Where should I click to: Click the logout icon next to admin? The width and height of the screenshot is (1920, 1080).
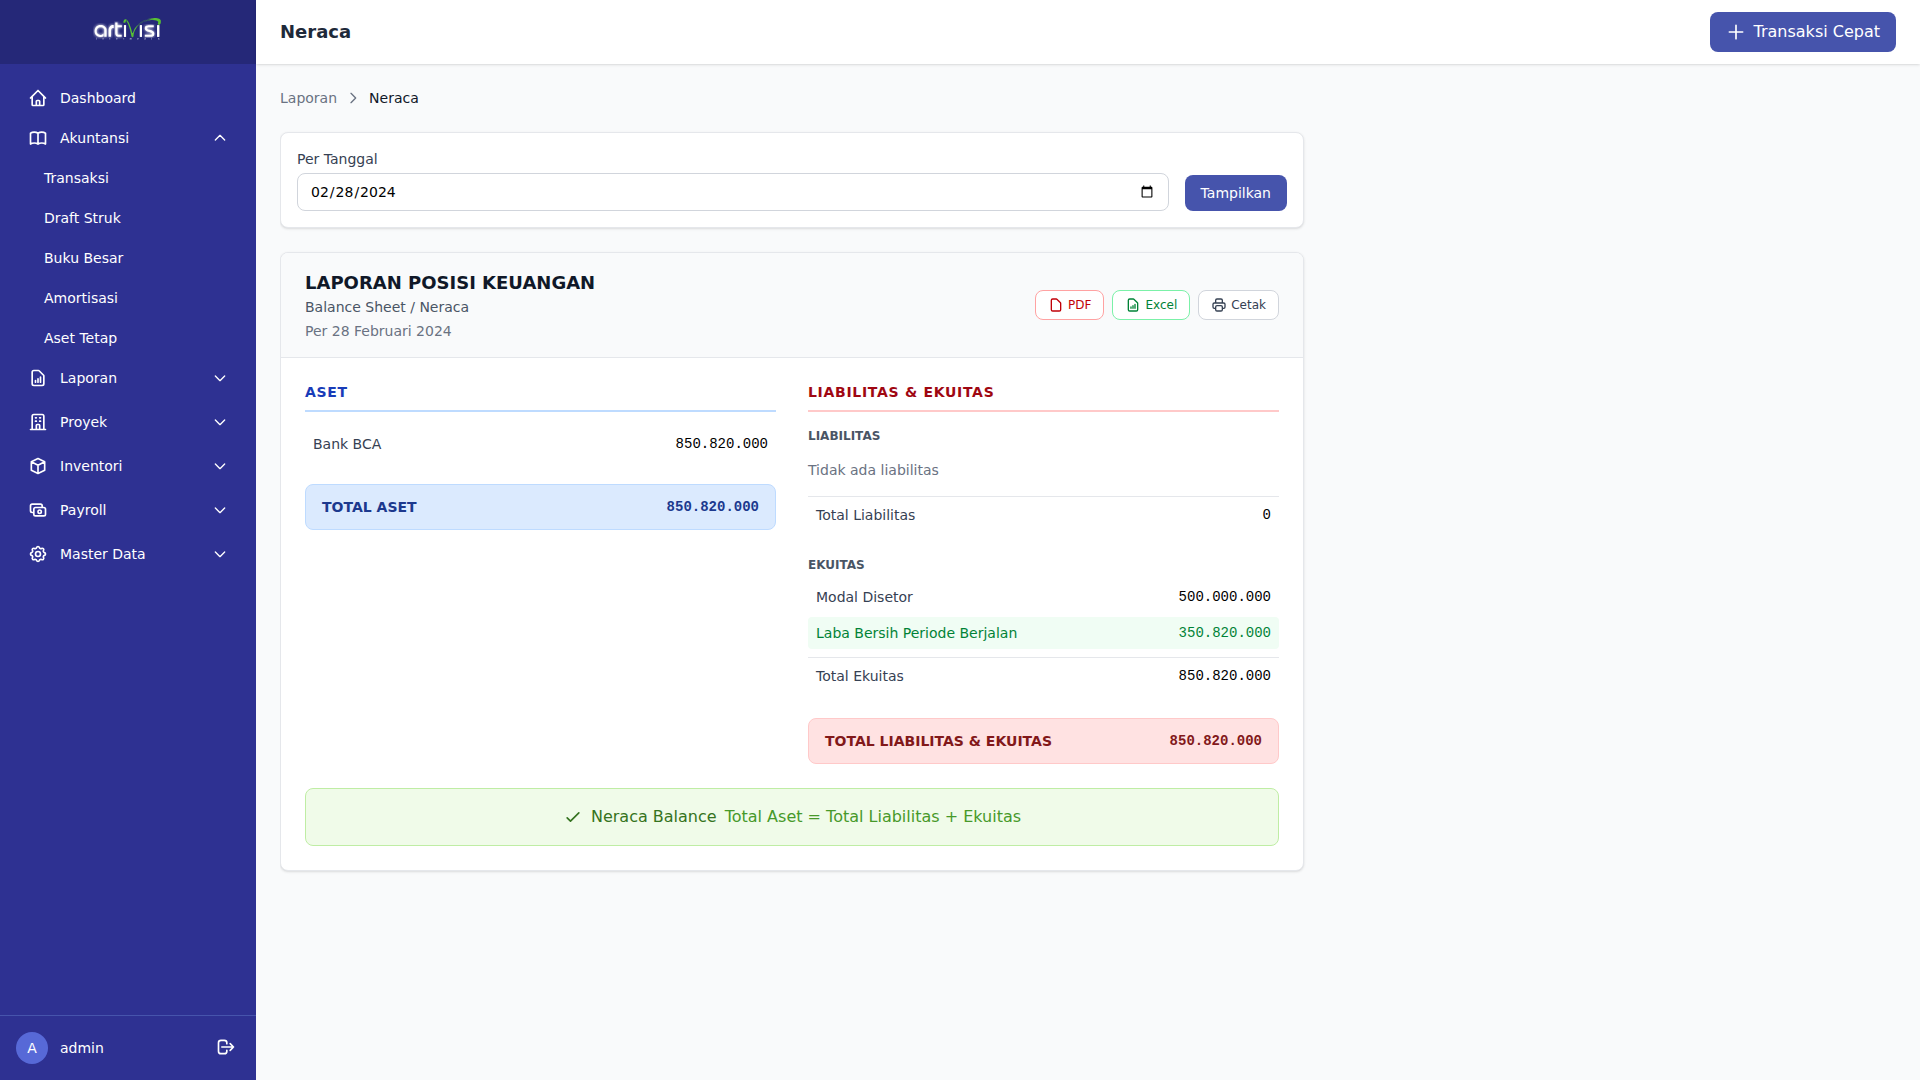click(225, 1047)
